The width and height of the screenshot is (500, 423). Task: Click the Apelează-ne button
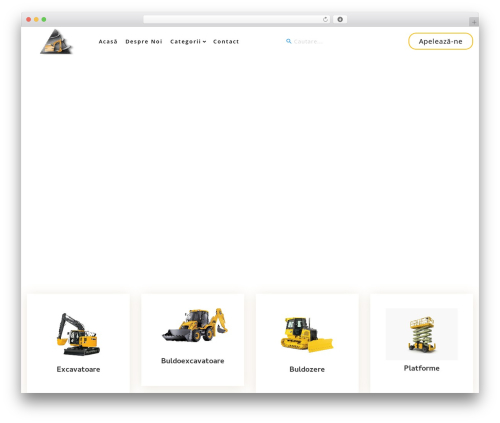(440, 41)
